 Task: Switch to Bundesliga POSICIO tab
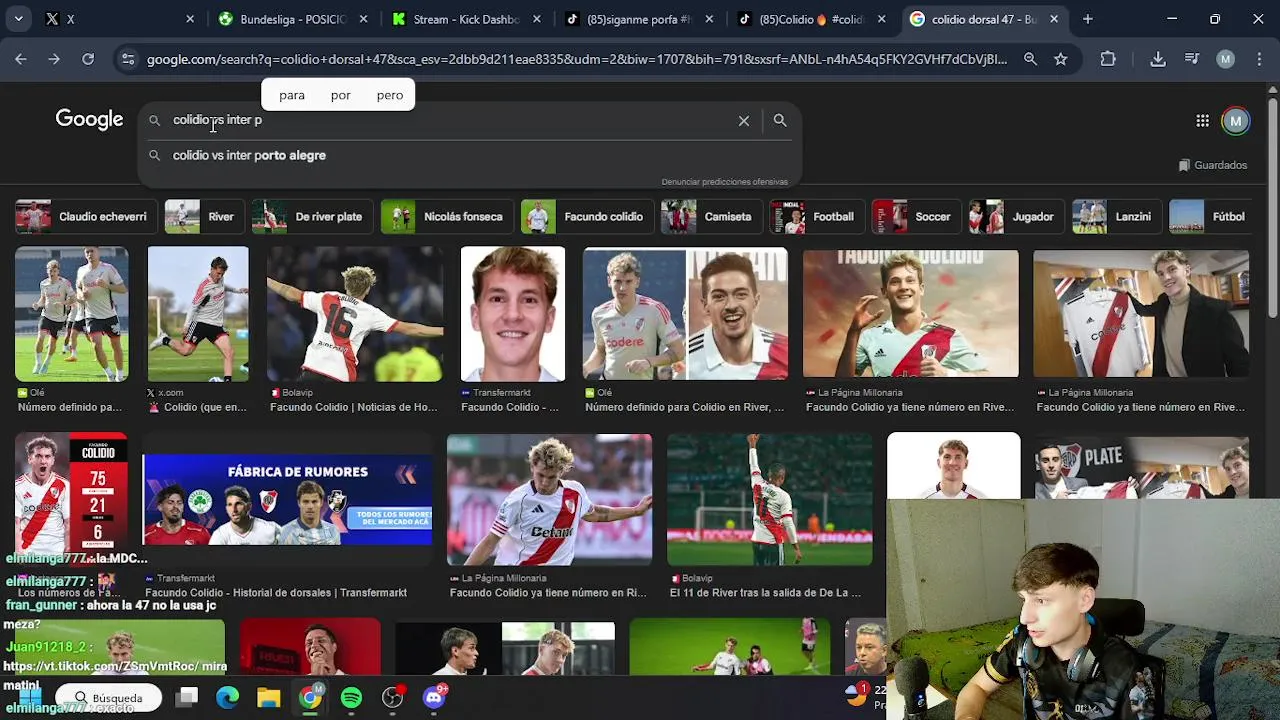293,19
